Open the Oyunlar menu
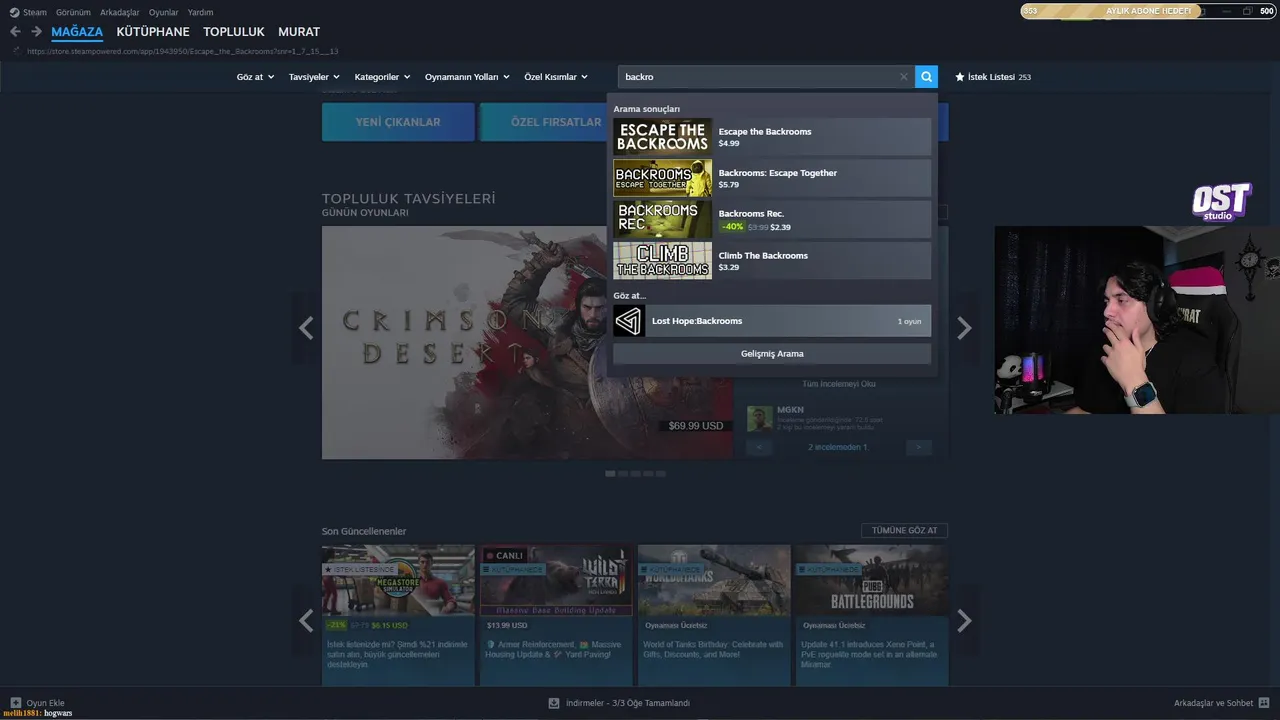Screen dimensions: 1280x720 point(164,12)
